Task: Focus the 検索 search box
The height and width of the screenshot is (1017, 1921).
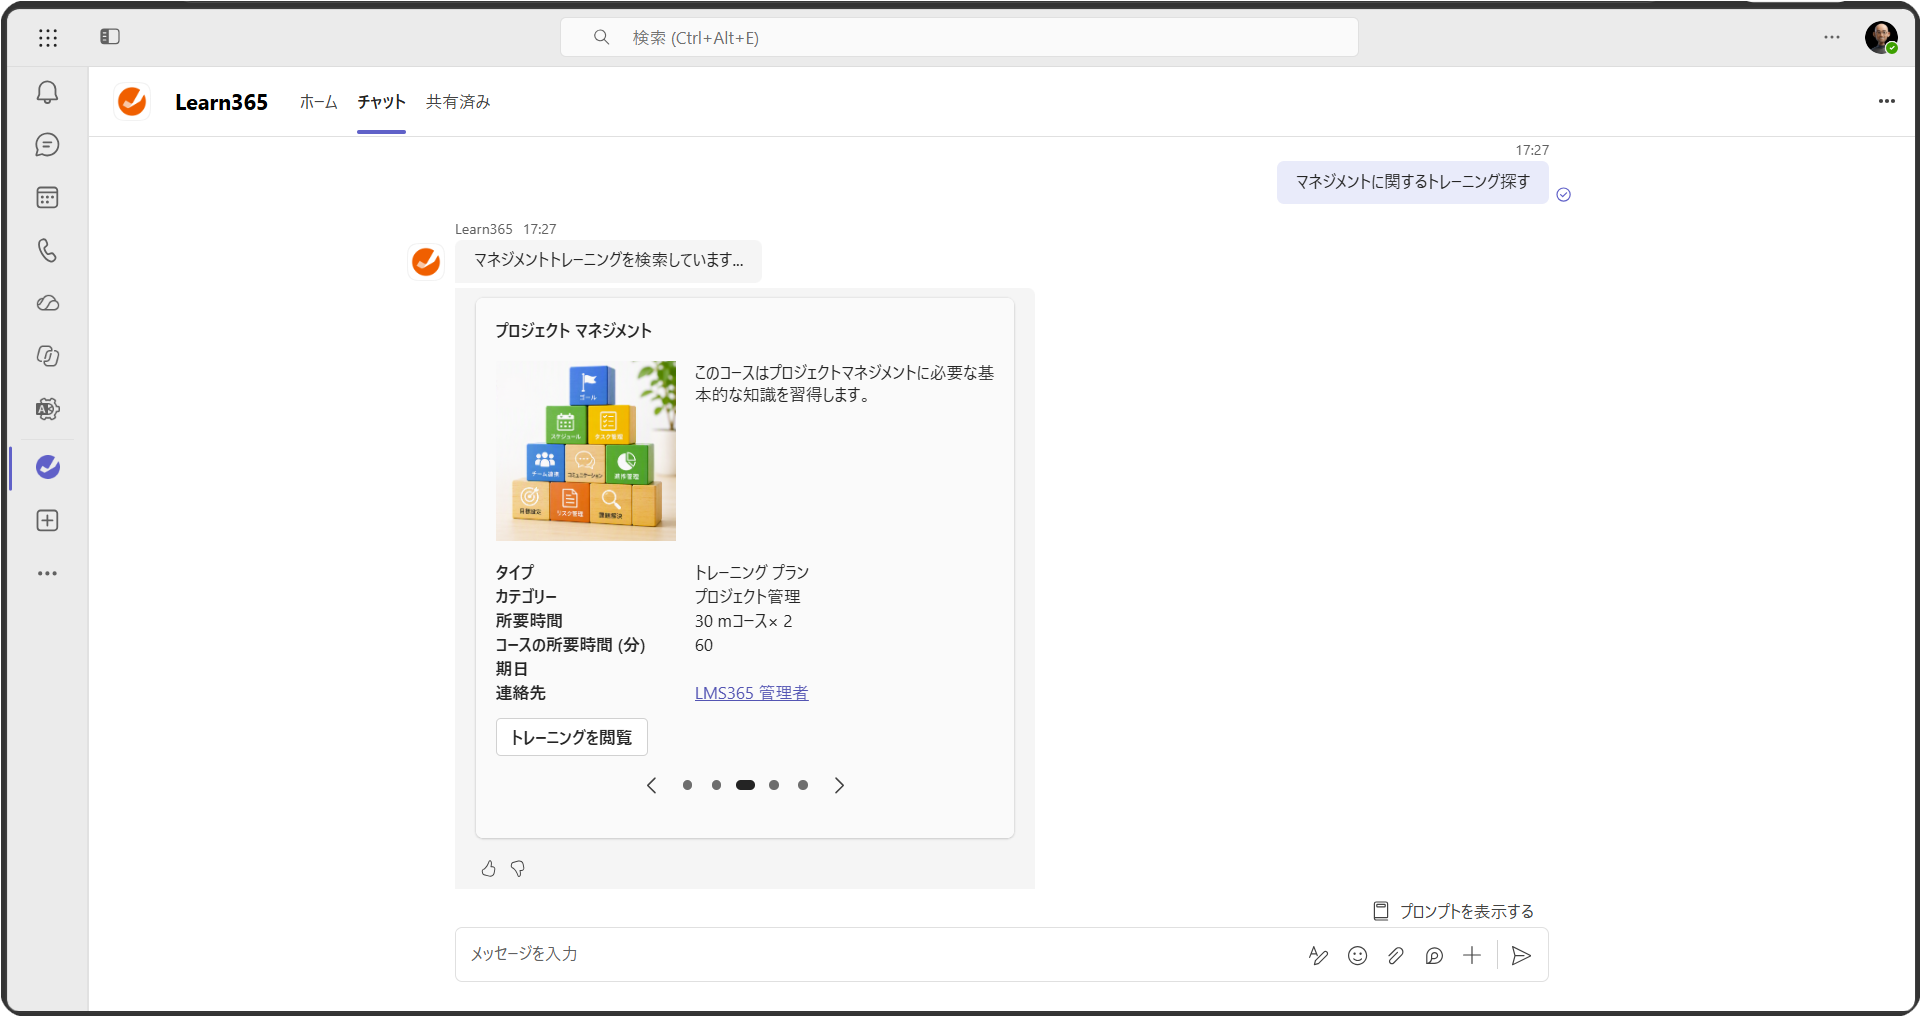Action: click(x=959, y=37)
